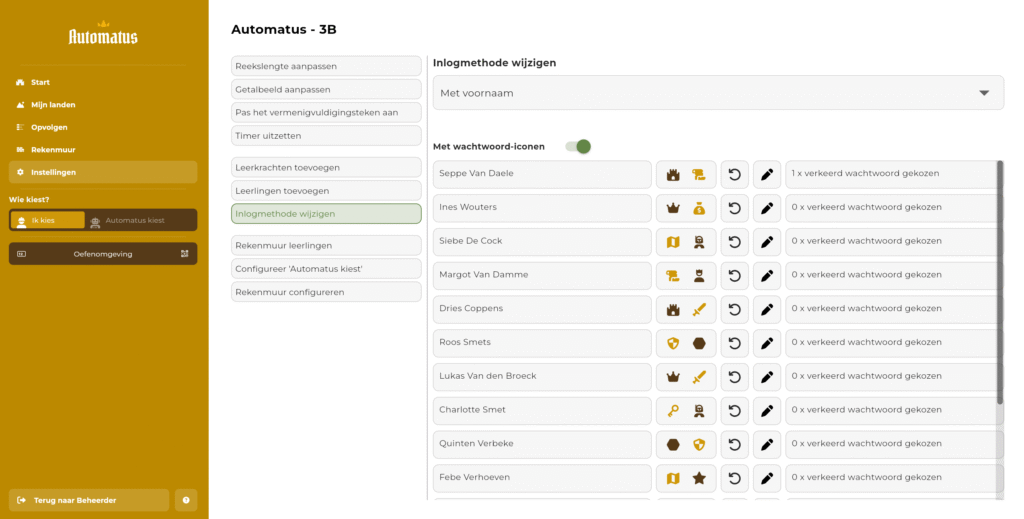
Task: Edit password icons for Ines Wouters
Action: coord(767,208)
